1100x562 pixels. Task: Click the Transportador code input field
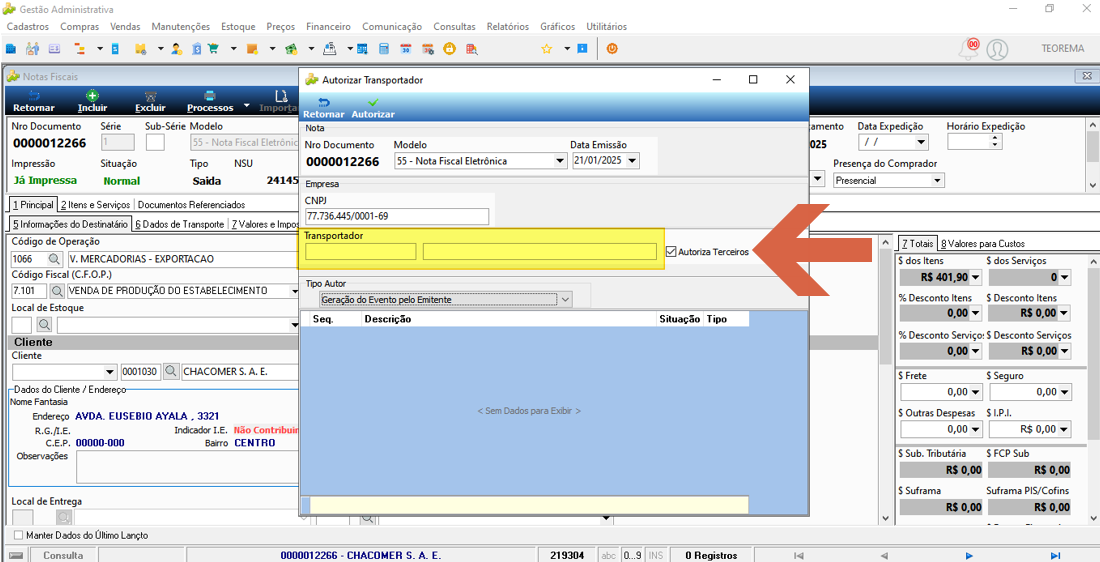pos(361,251)
